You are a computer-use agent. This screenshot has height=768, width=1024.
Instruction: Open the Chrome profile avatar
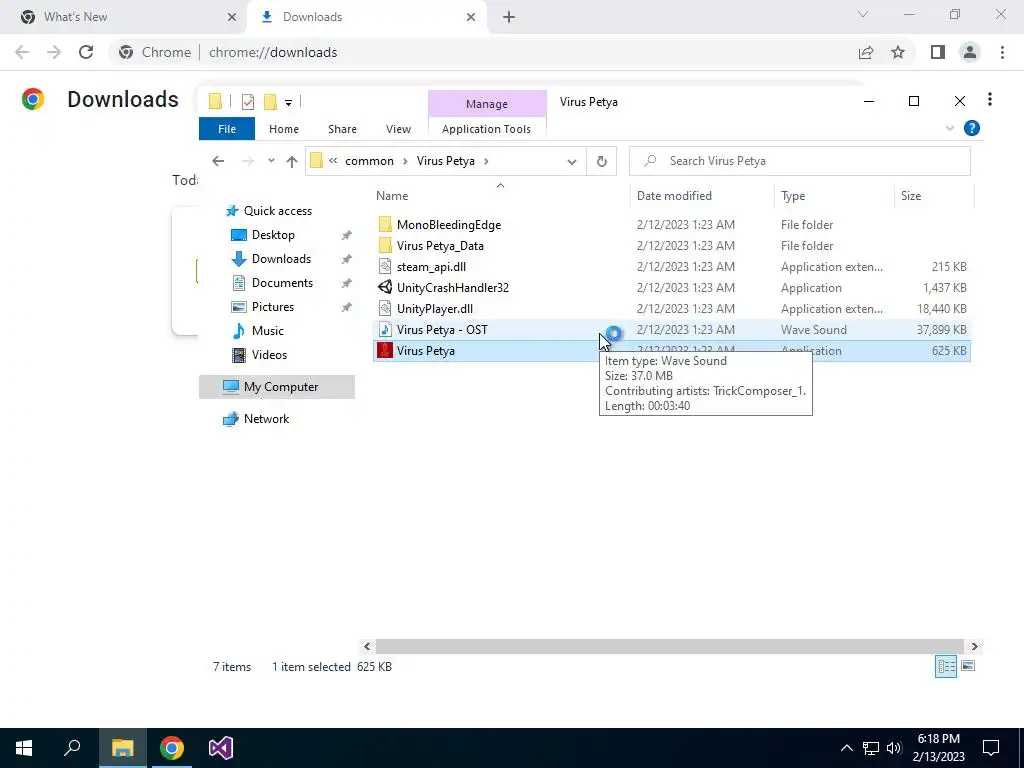click(x=970, y=52)
